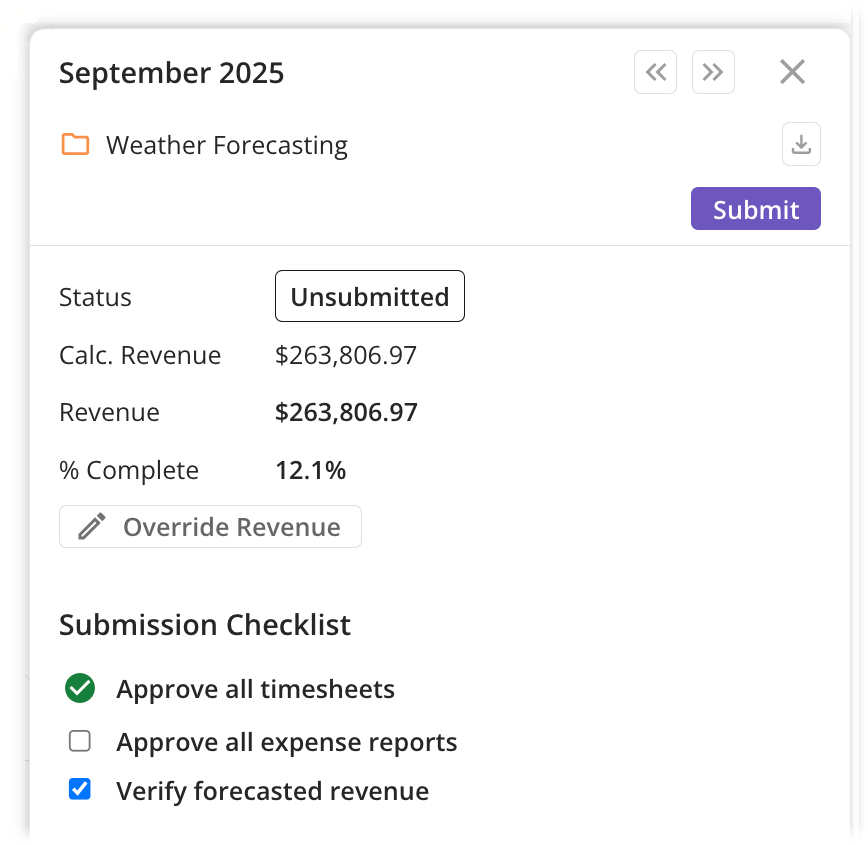Navigate to previous month with double-left chevron
This screenshot has height=845, width=868.
coord(655,71)
